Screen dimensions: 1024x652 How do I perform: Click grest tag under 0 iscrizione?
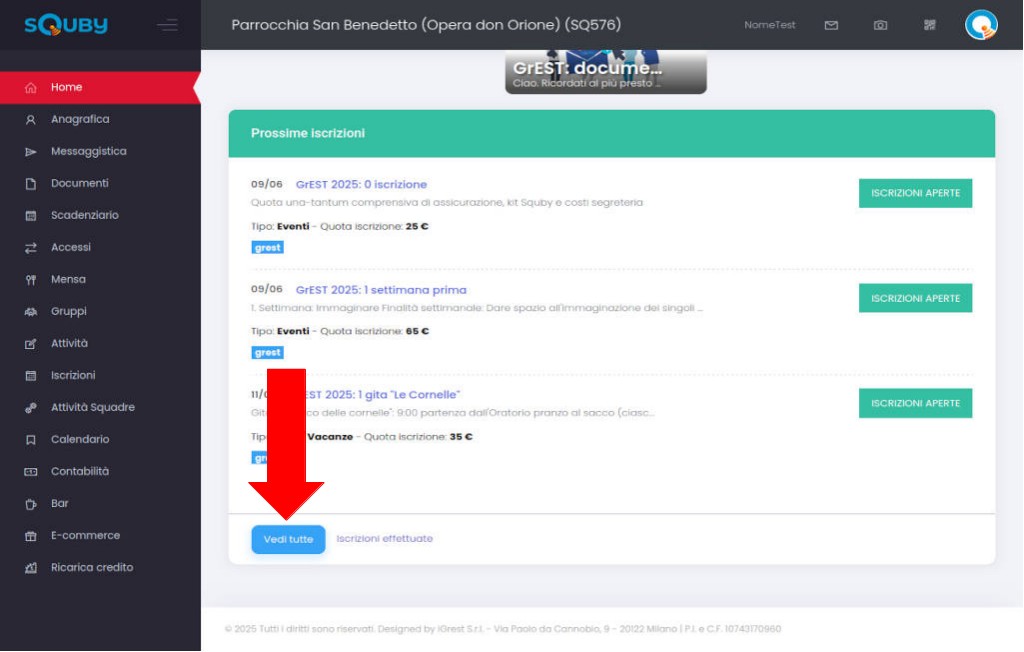267,248
